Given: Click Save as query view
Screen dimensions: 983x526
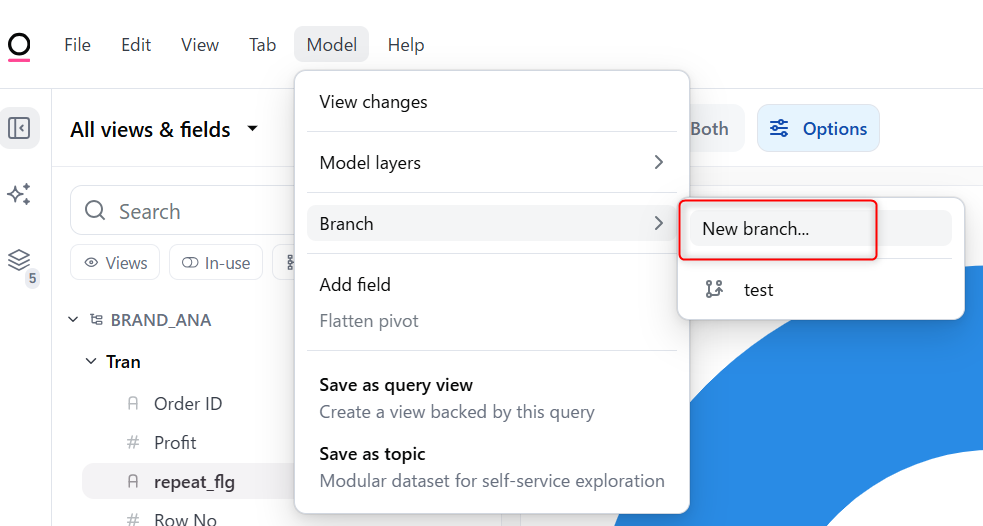Looking at the screenshot, I should point(492,398).
